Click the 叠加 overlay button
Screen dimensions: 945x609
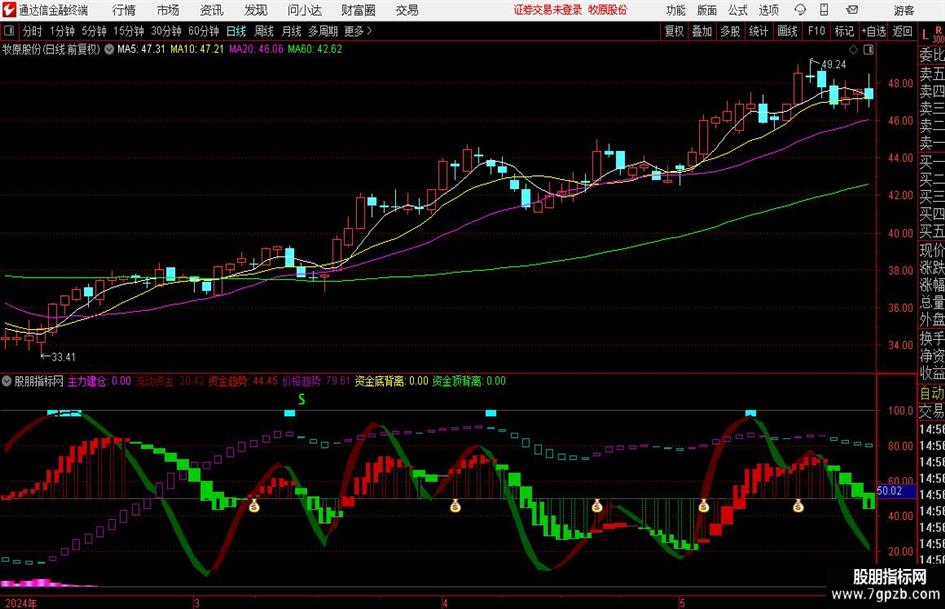click(702, 31)
